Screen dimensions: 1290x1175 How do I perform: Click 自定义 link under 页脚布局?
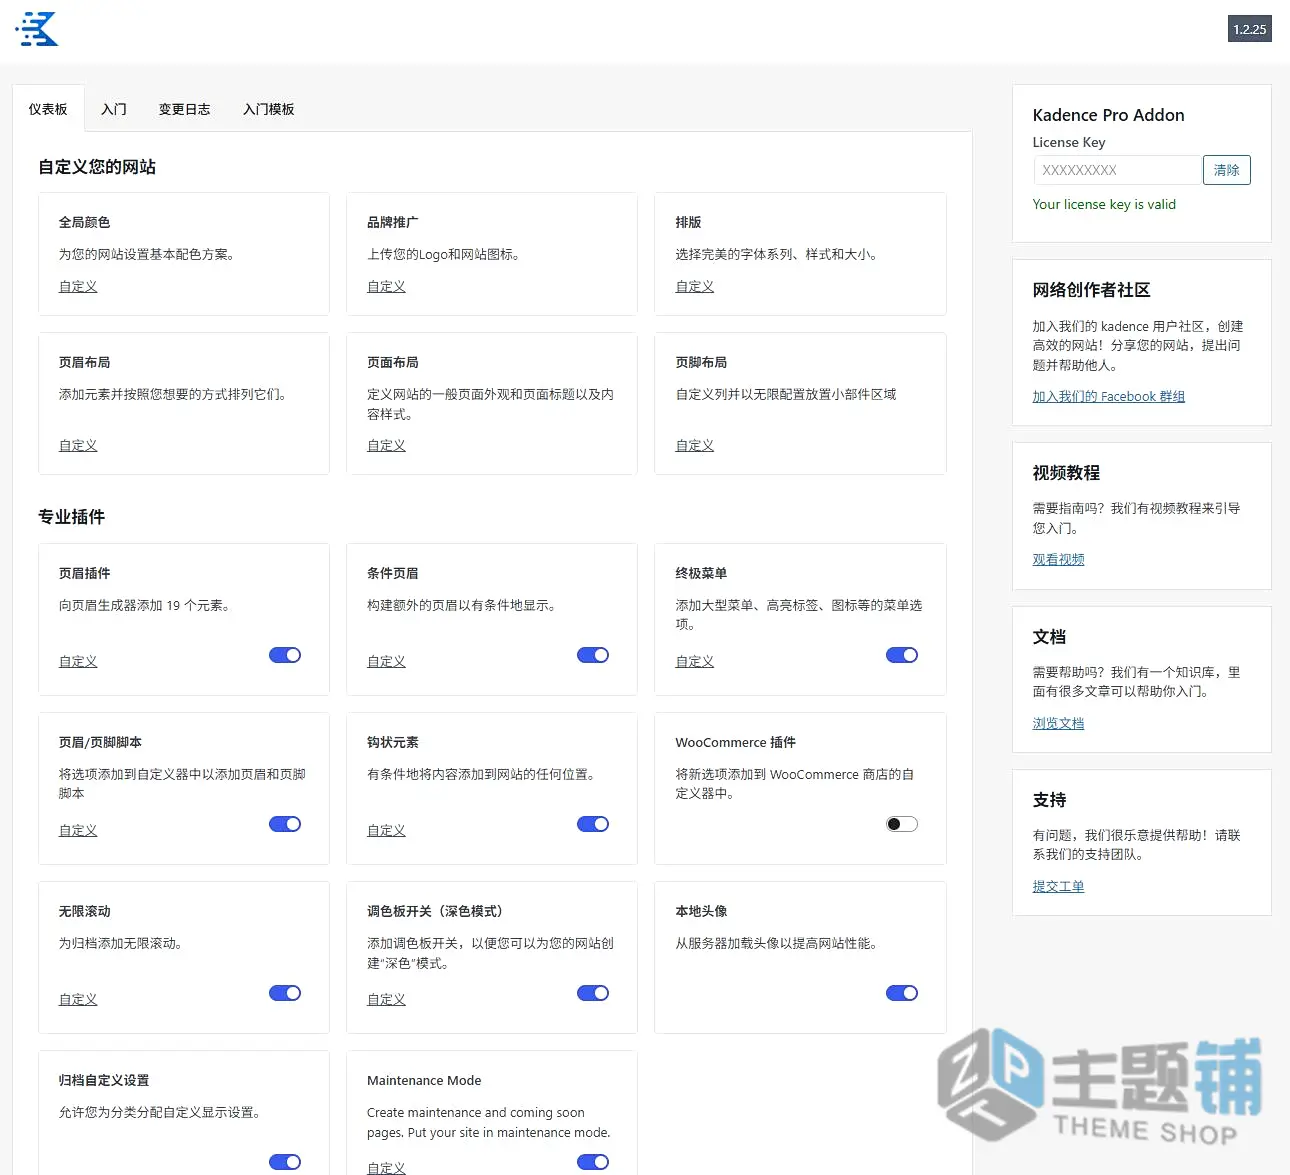(x=695, y=445)
